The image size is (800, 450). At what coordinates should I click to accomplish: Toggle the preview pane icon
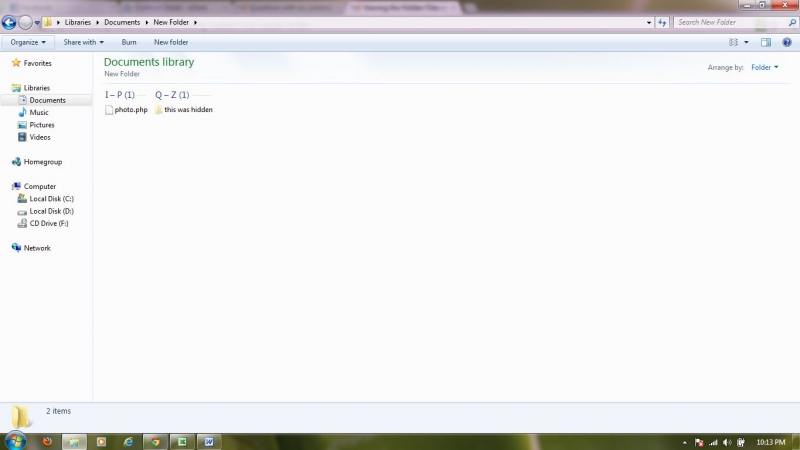pyautogui.click(x=766, y=42)
